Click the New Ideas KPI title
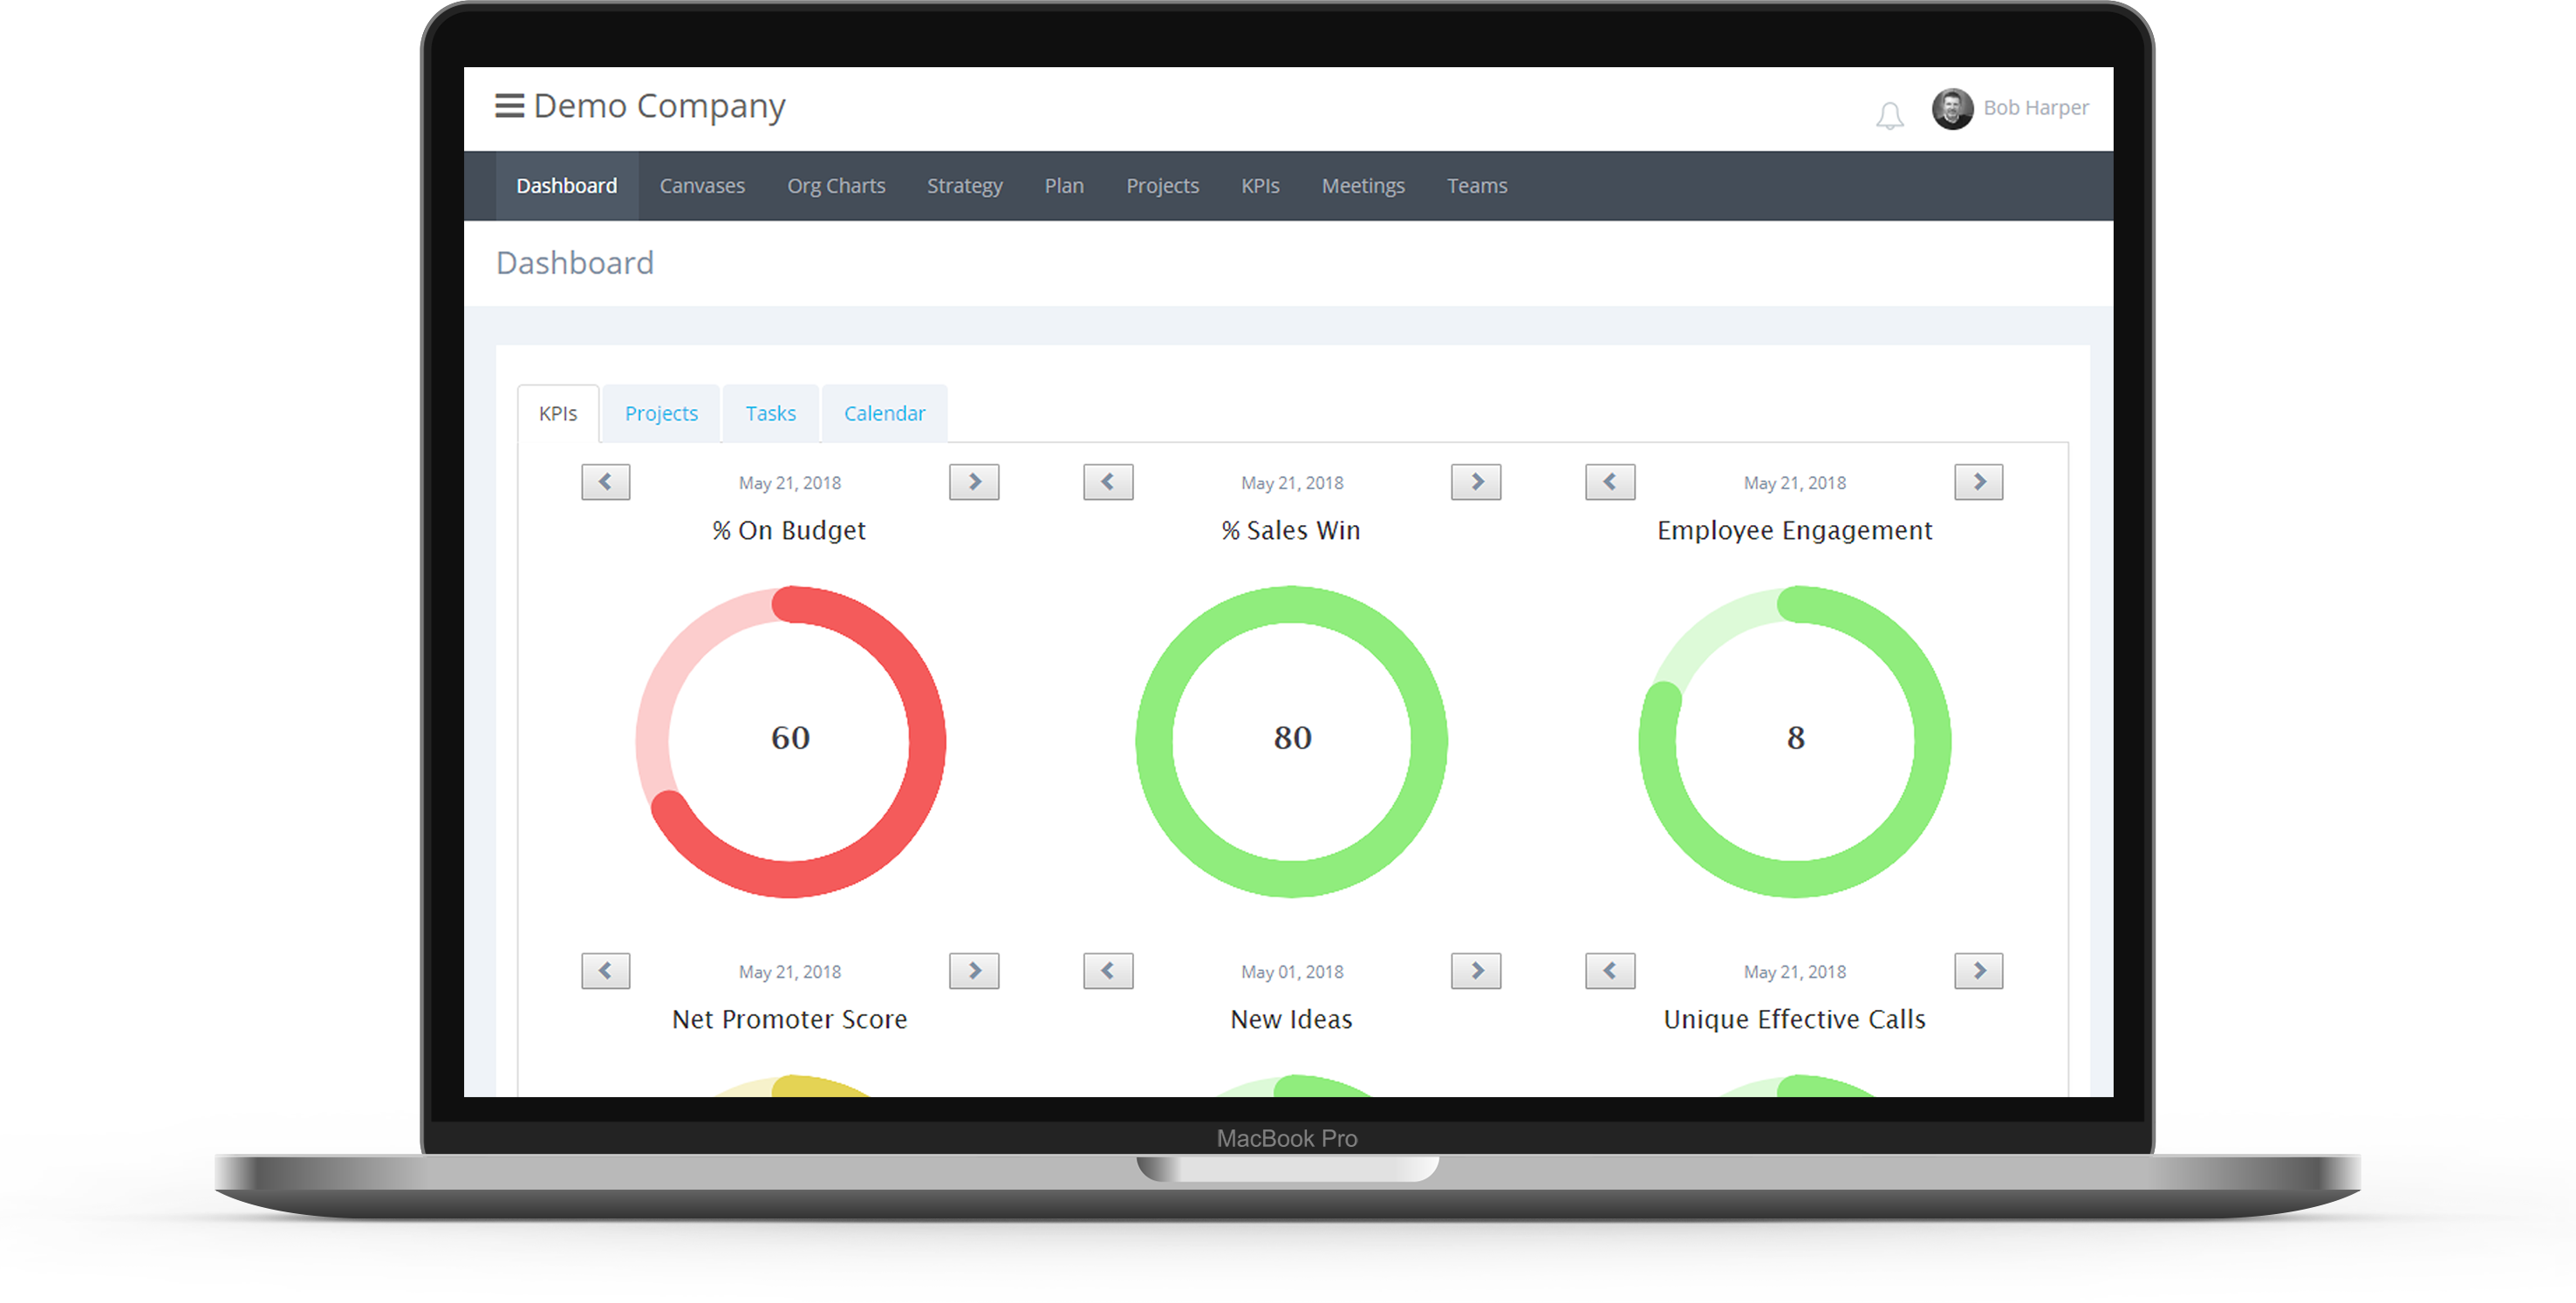Viewport: 2576px width, 1303px height. click(1291, 1020)
